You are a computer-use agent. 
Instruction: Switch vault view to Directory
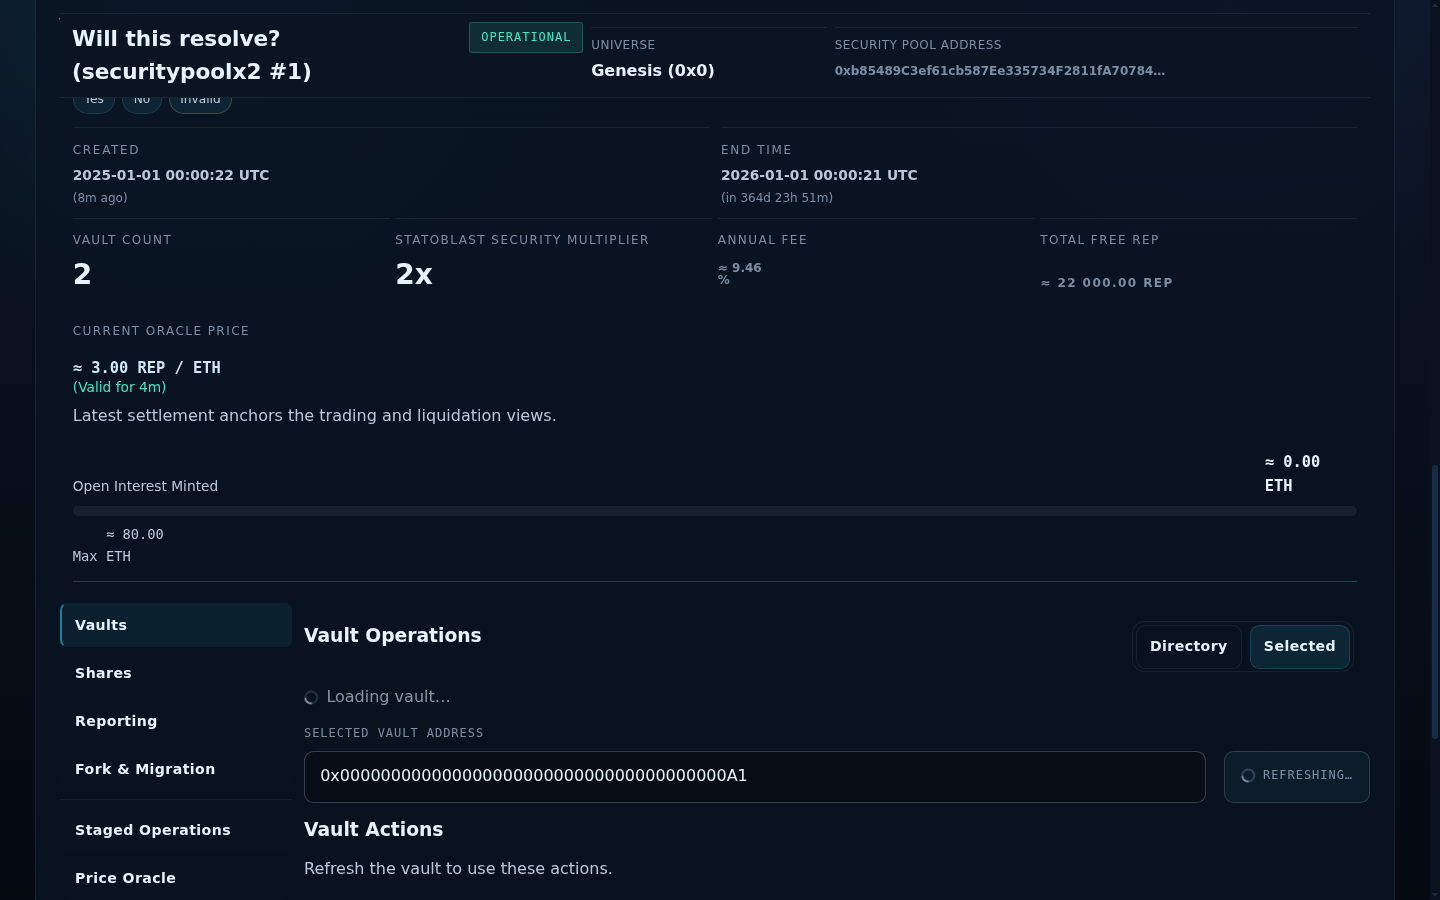coord(1188,646)
